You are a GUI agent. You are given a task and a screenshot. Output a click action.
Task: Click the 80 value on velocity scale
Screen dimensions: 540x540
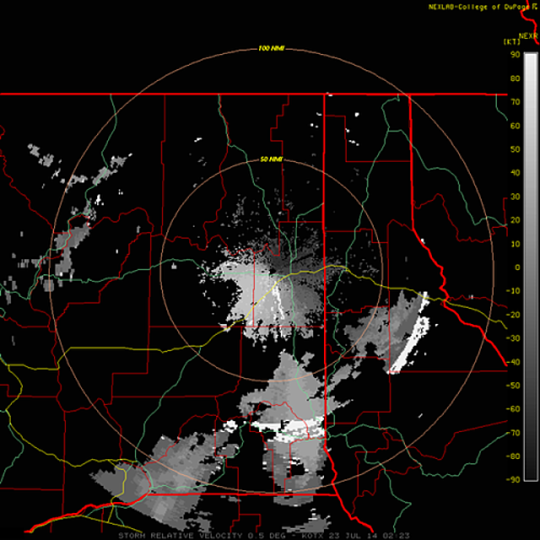516,79
